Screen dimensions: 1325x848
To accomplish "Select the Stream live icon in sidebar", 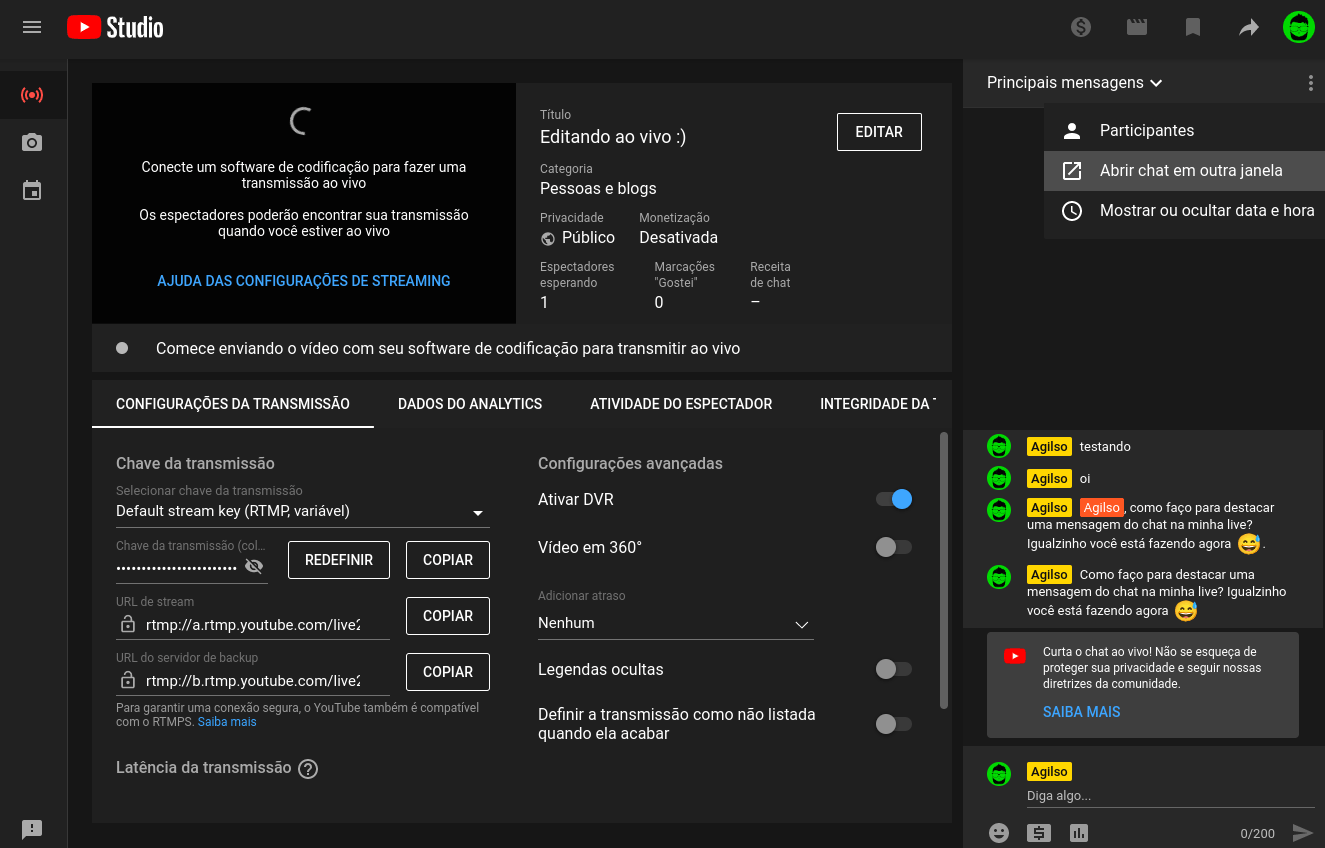I will click(32, 96).
